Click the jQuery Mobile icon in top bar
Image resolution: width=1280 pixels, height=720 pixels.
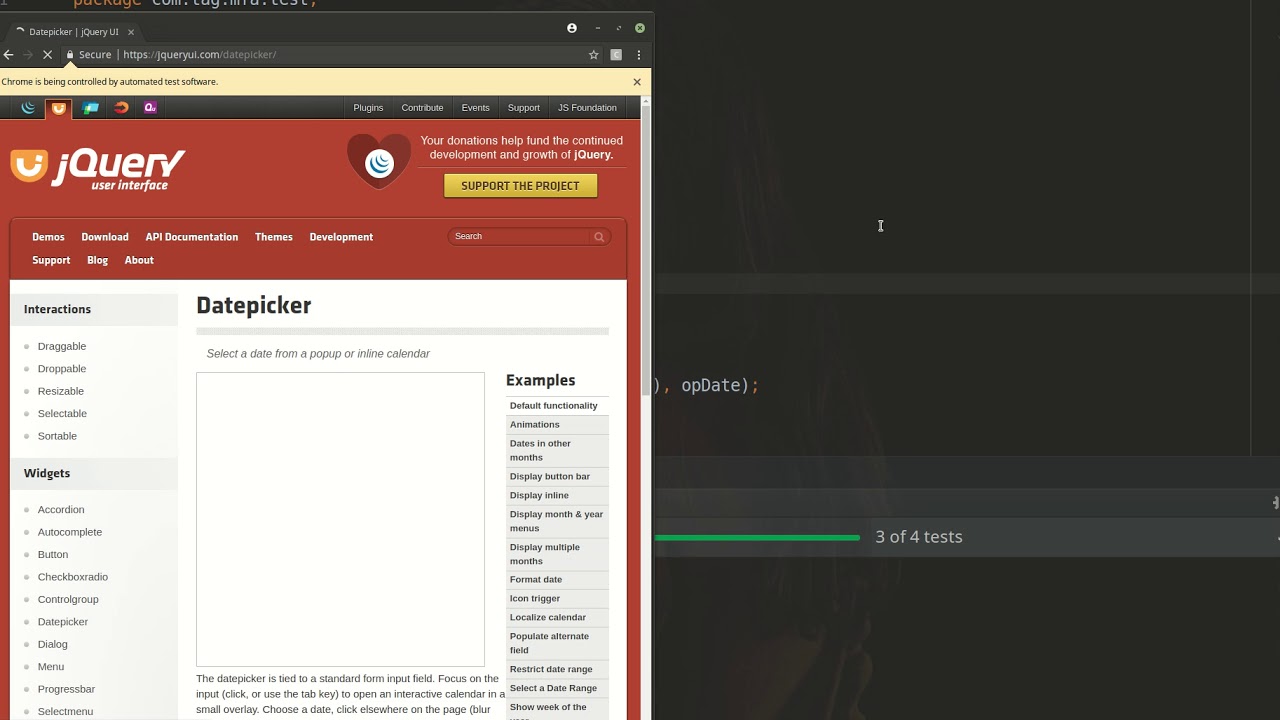pos(90,108)
